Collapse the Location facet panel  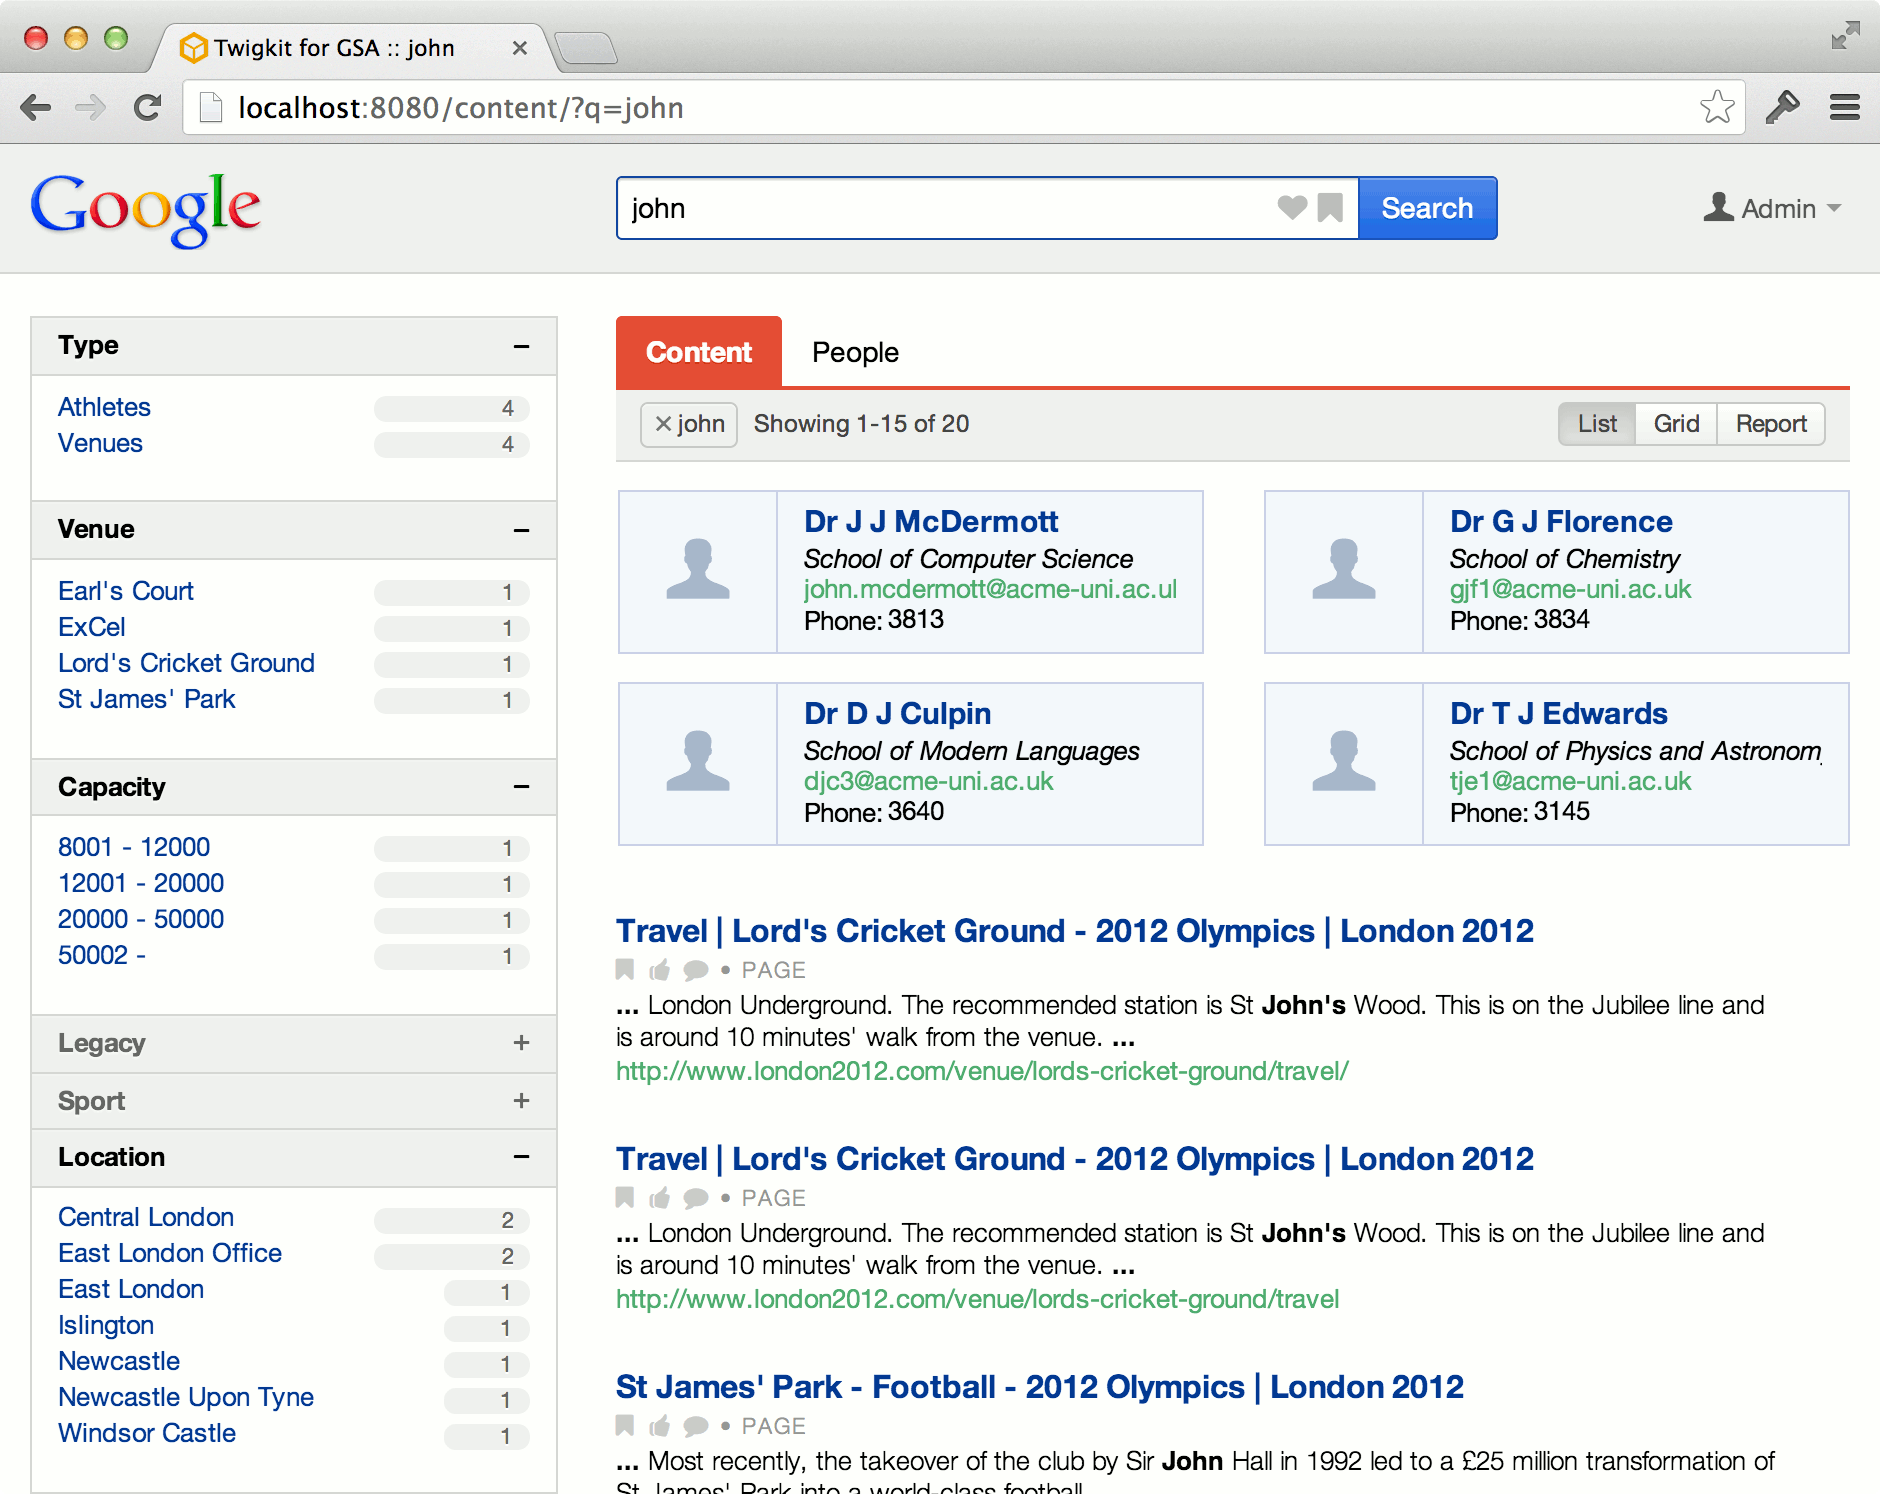521,1157
